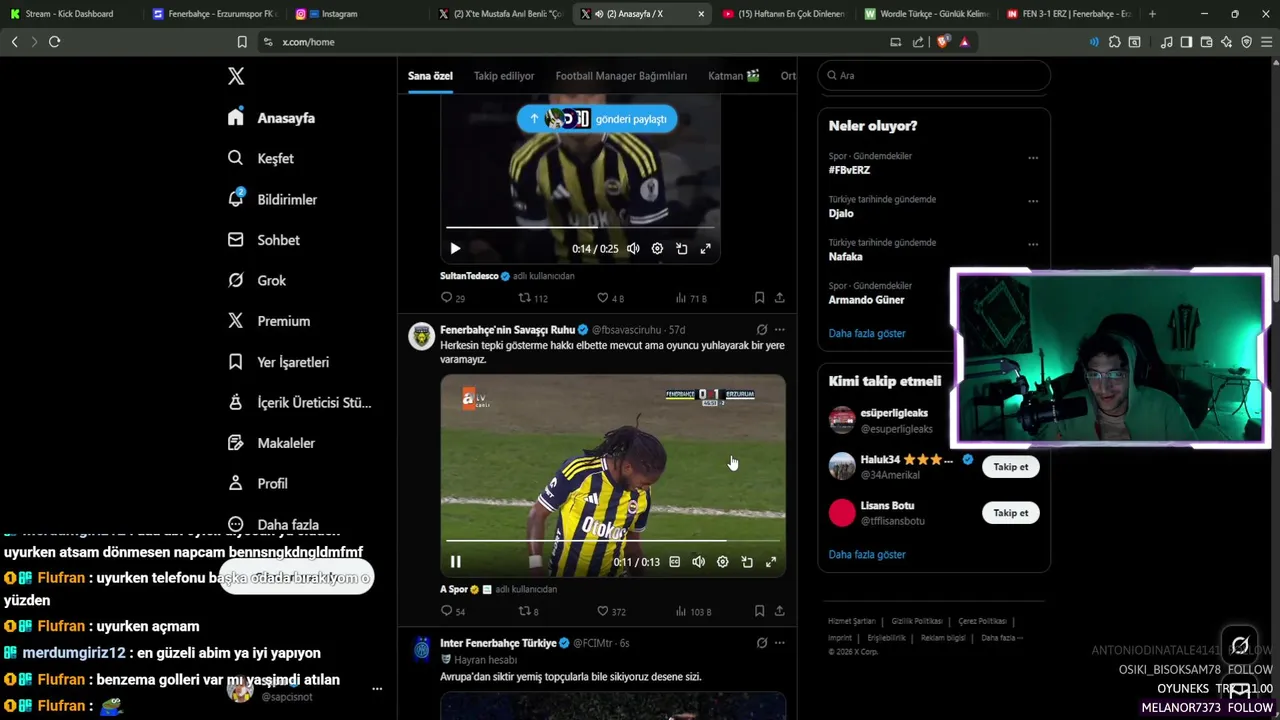The height and width of the screenshot is (720, 1280).
Task: Open the X logo home icon
Action: [x=236, y=76]
